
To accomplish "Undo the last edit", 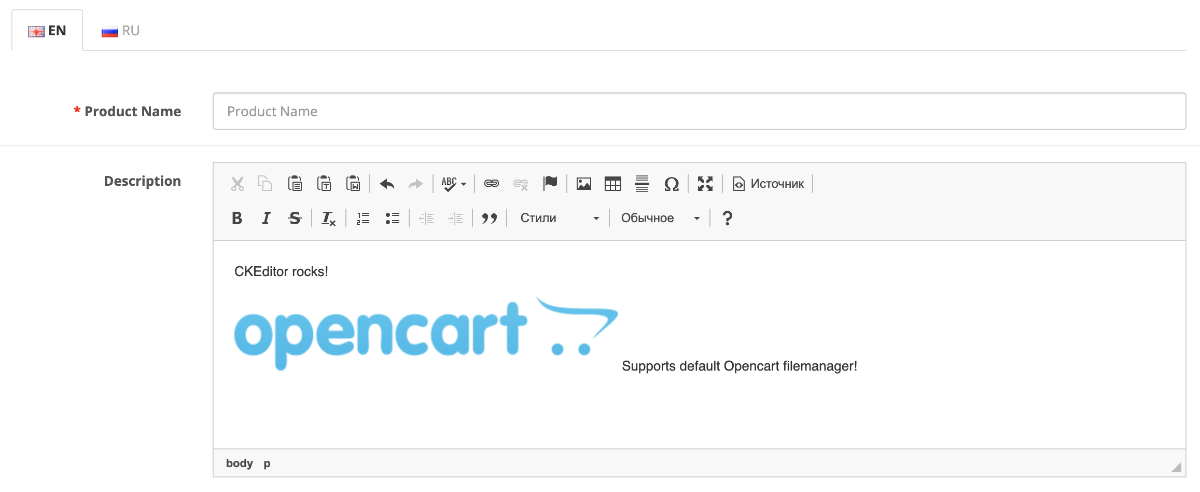I will (387, 184).
